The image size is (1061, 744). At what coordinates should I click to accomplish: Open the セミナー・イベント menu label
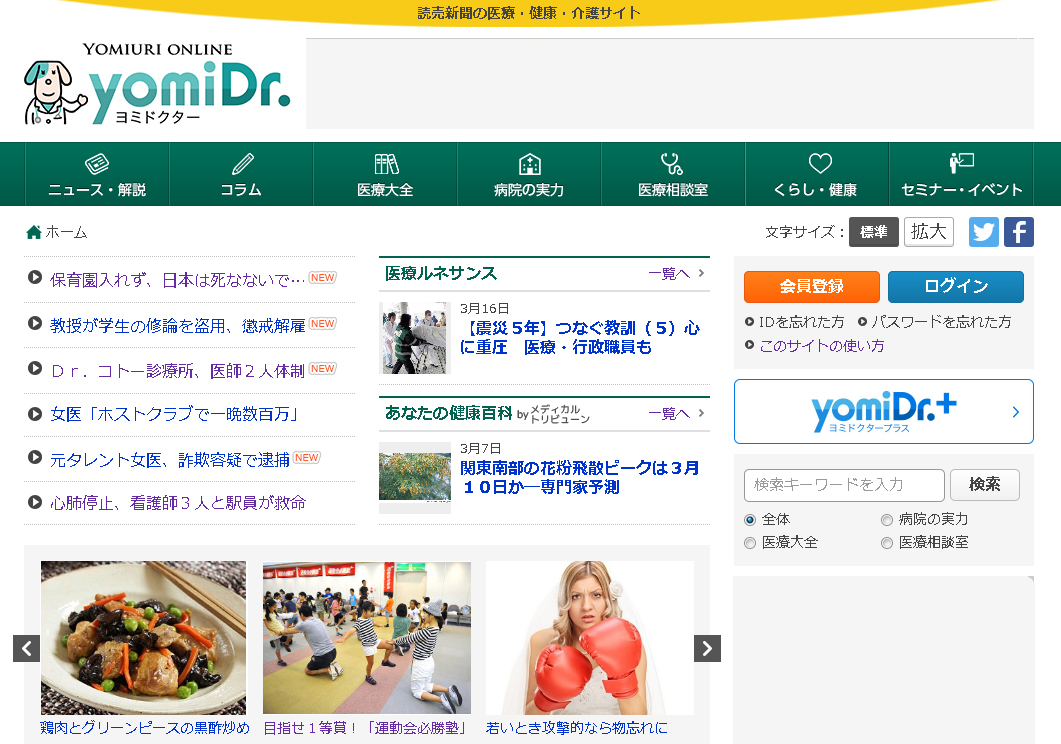coord(962,190)
